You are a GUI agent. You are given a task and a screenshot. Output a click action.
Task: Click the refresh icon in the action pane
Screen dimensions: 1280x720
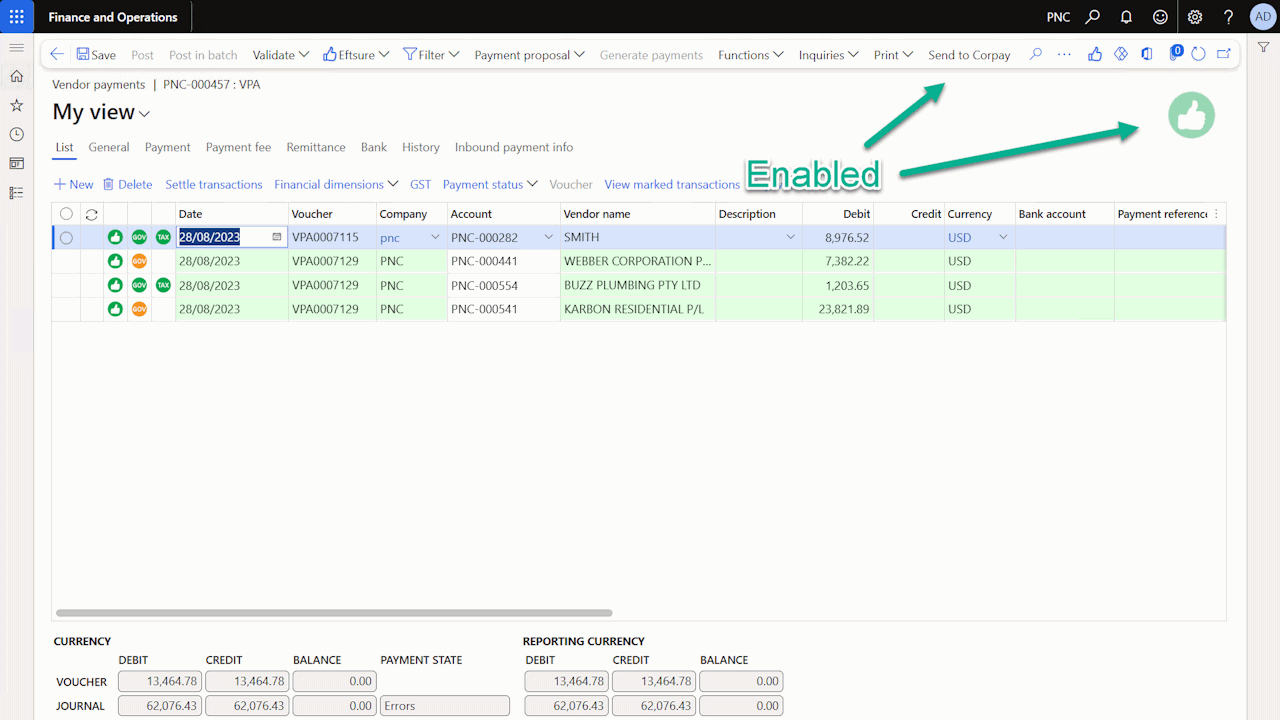1198,54
